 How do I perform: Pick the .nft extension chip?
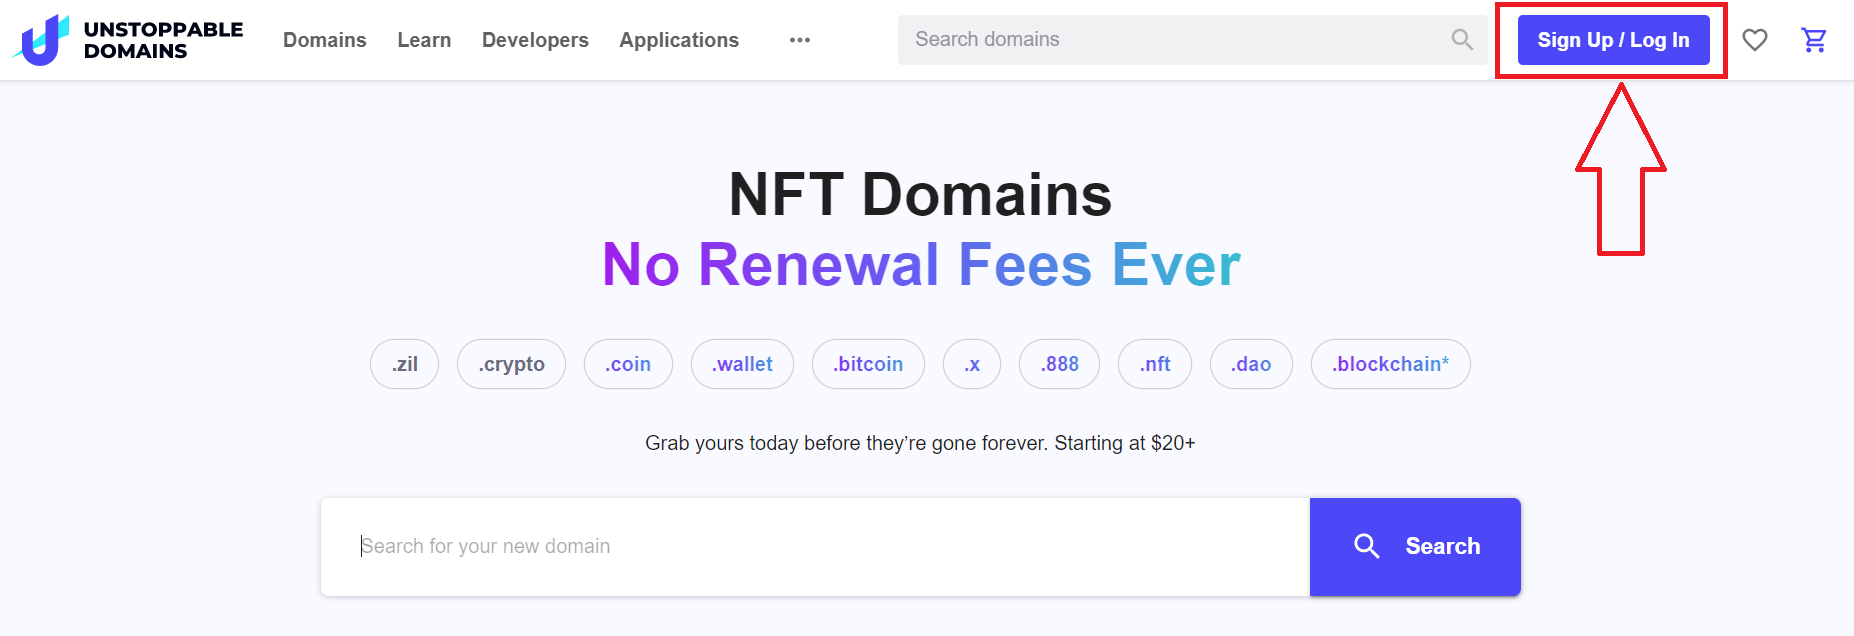point(1155,364)
